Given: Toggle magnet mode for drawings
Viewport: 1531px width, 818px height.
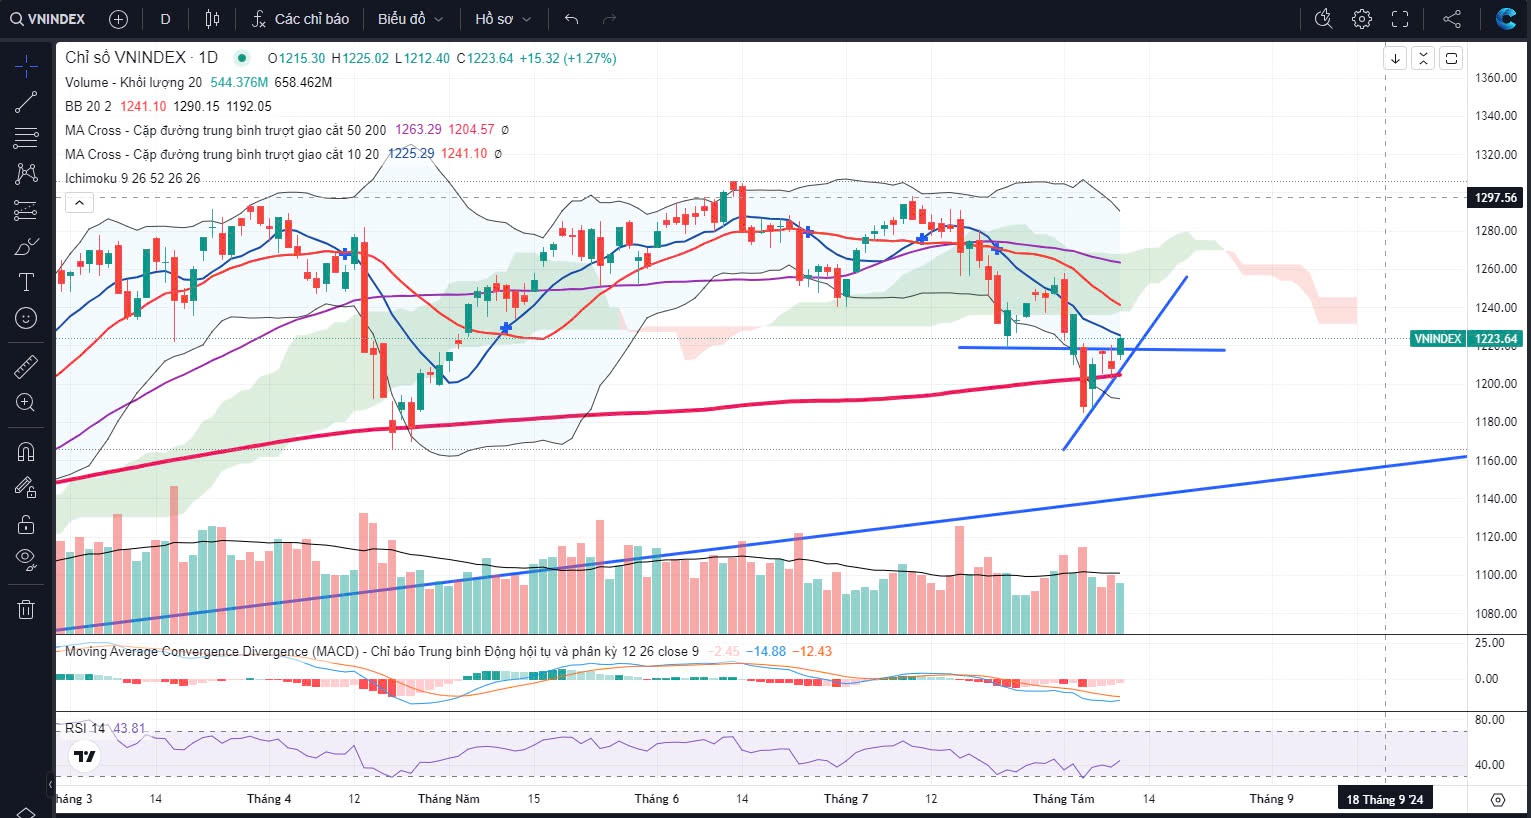Looking at the screenshot, I should click(x=26, y=451).
